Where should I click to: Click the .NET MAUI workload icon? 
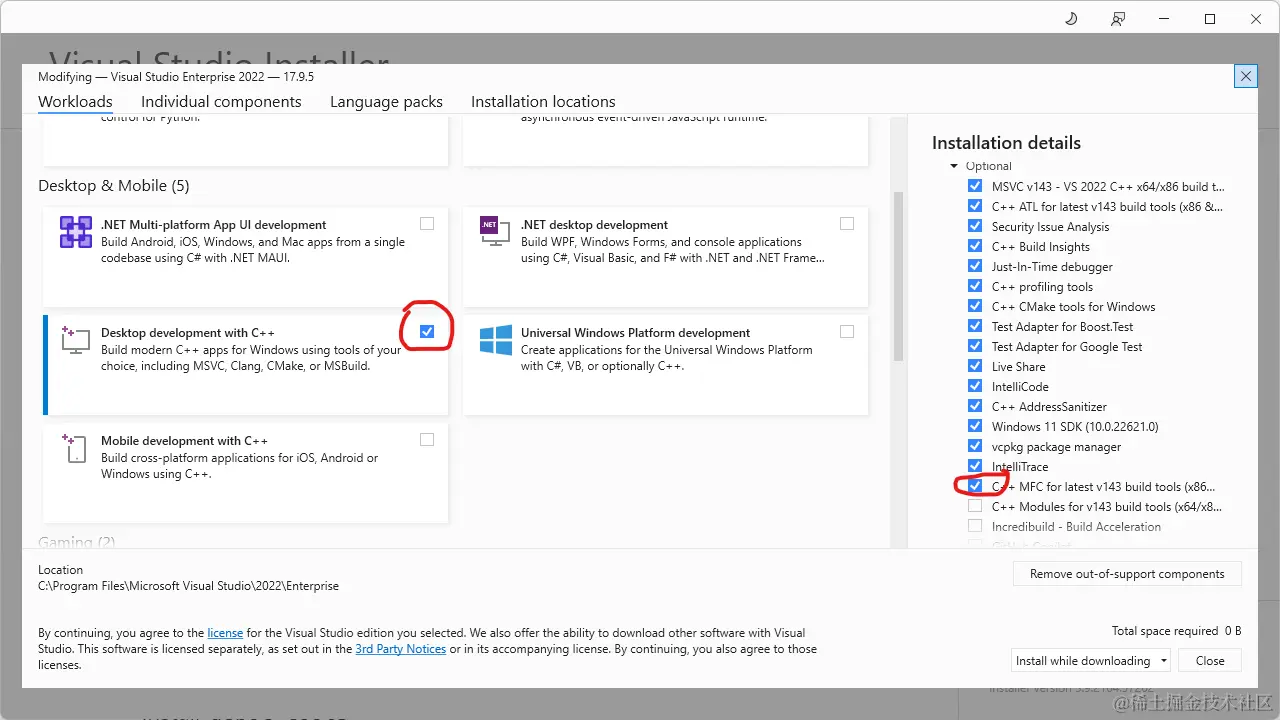point(76,232)
